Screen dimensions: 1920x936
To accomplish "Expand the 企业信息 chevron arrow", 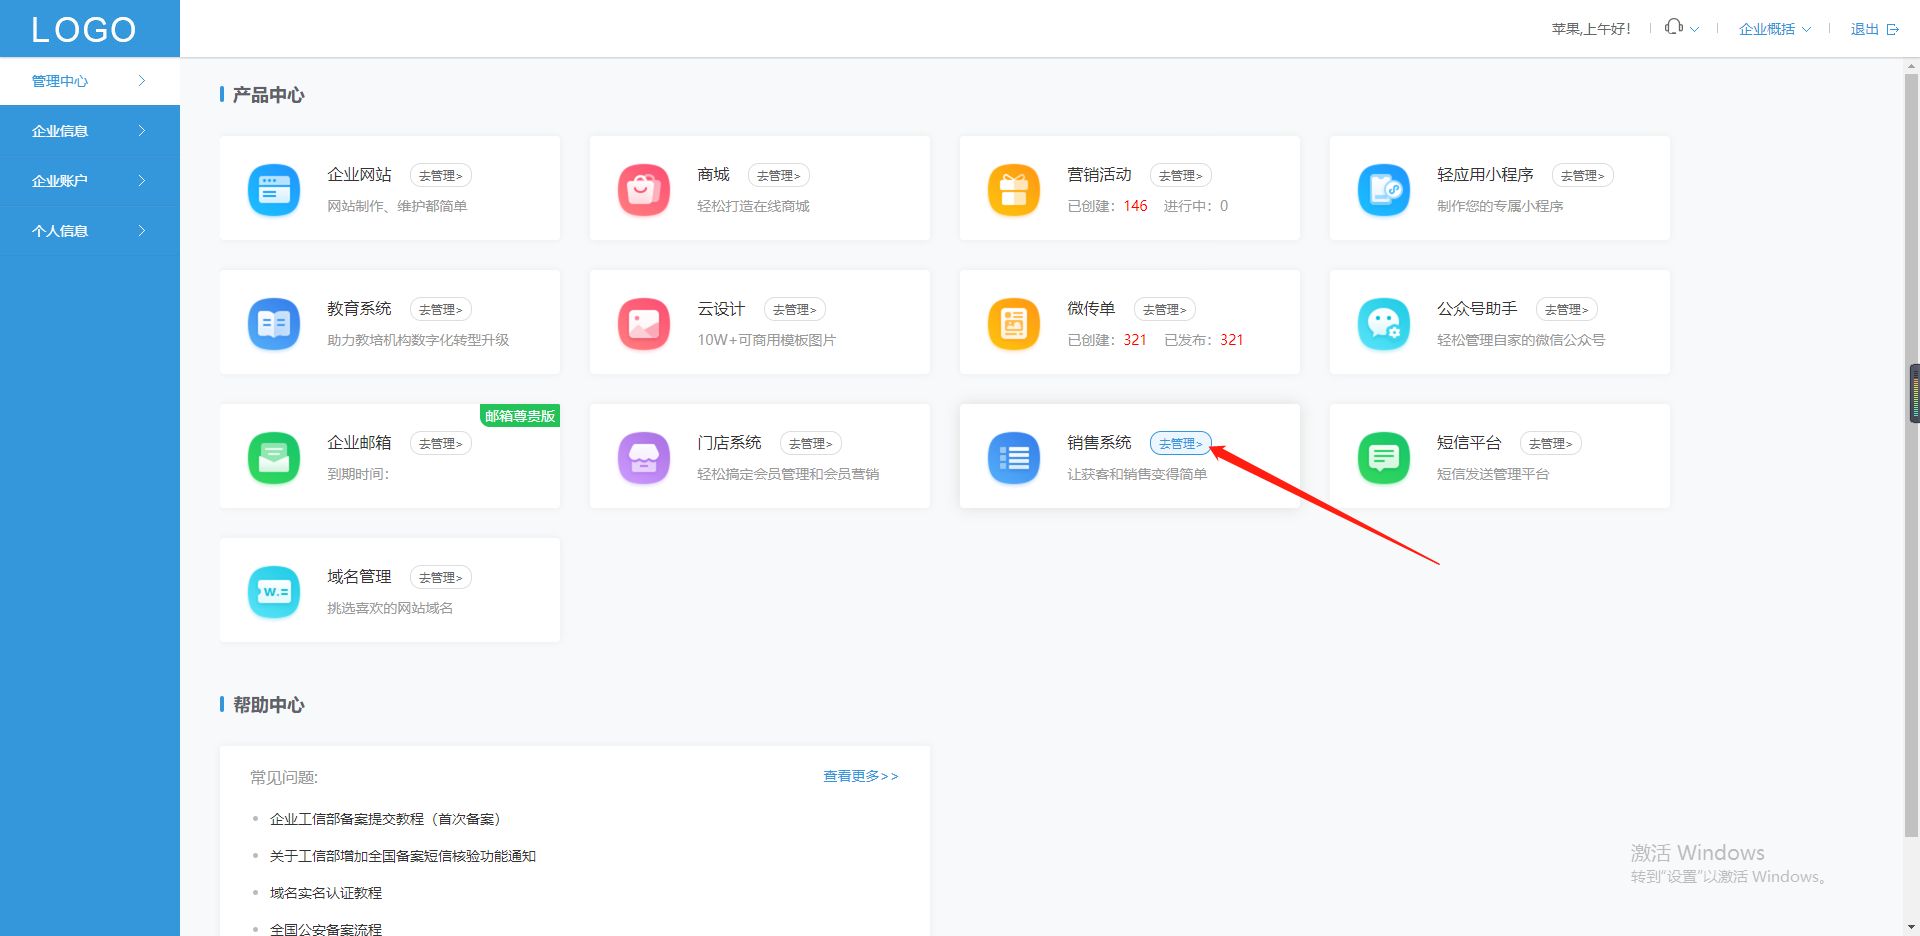I will 142,131.
